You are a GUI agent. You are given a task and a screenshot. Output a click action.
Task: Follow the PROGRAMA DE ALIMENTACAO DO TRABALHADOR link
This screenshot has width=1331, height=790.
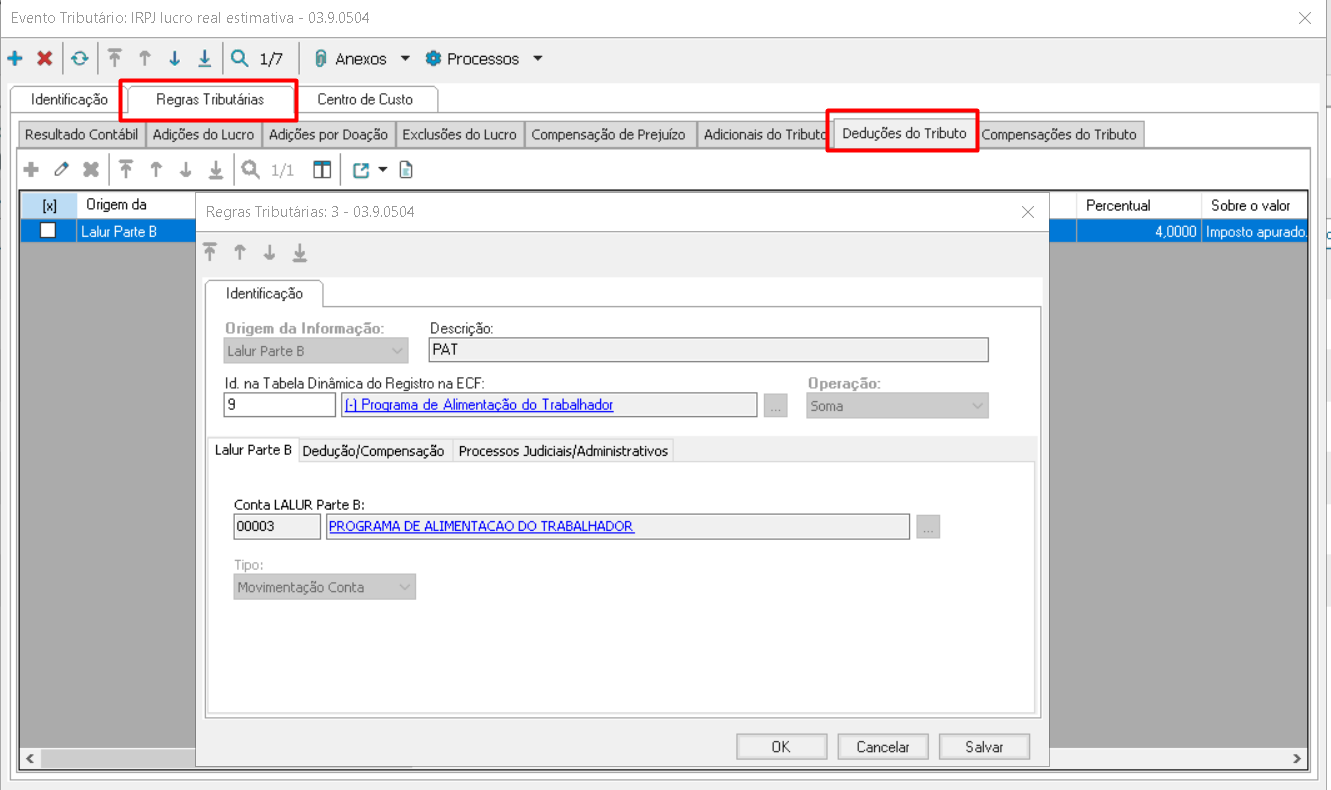pos(481,526)
